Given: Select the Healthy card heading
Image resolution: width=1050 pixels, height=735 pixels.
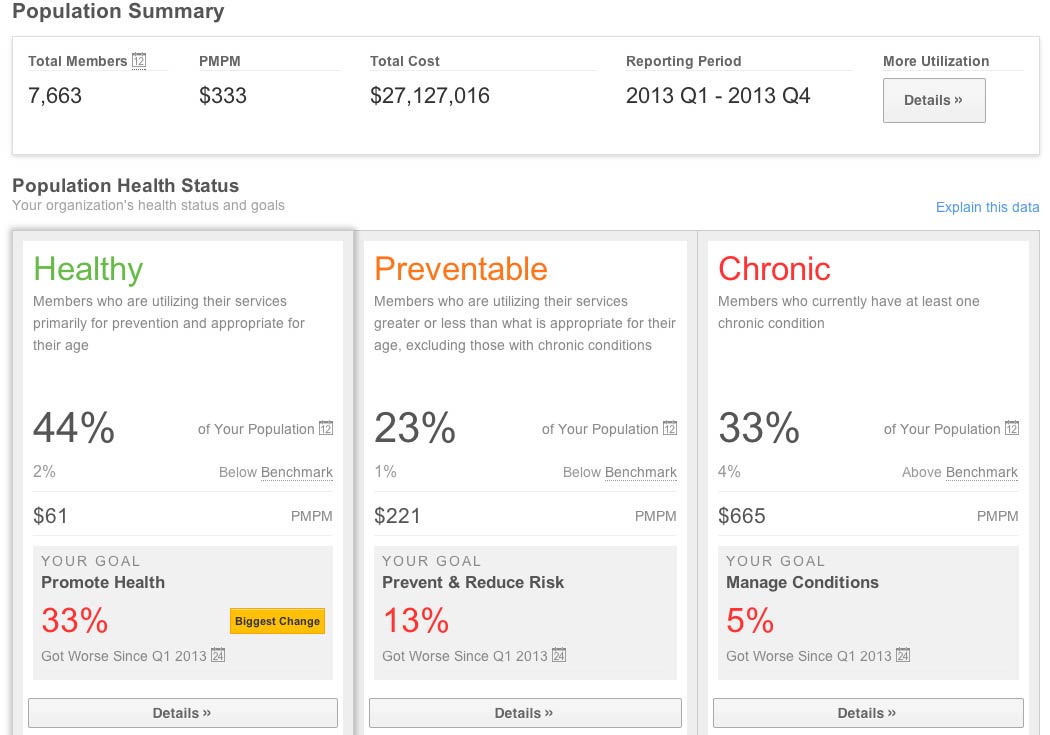Looking at the screenshot, I should tap(88, 269).
